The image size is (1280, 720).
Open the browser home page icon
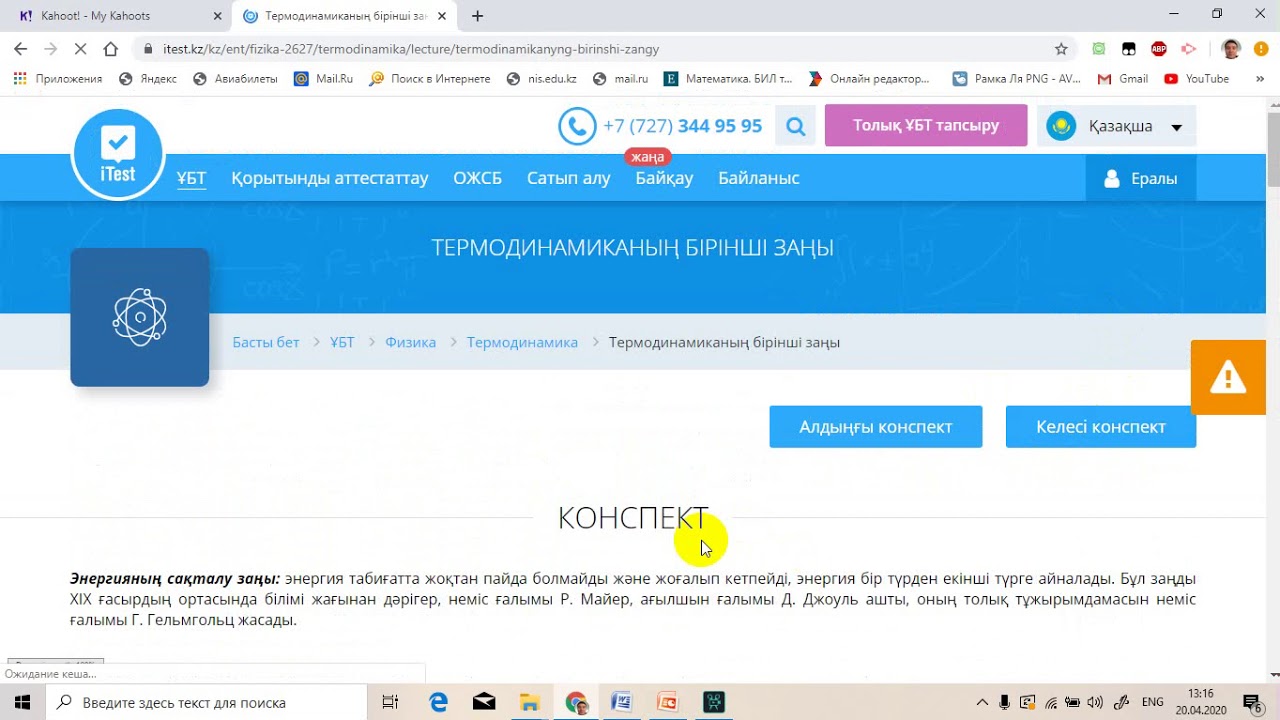111,49
